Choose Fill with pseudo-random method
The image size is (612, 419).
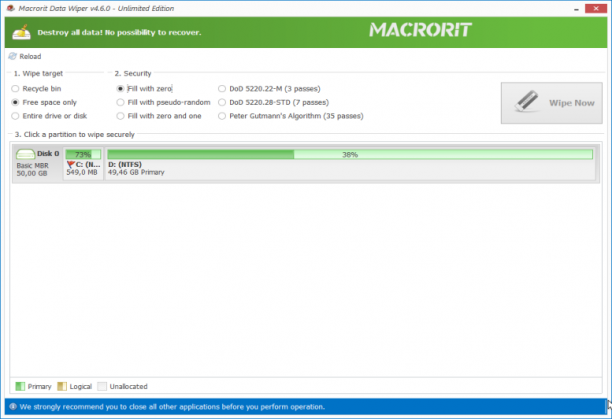pos(164,102)
